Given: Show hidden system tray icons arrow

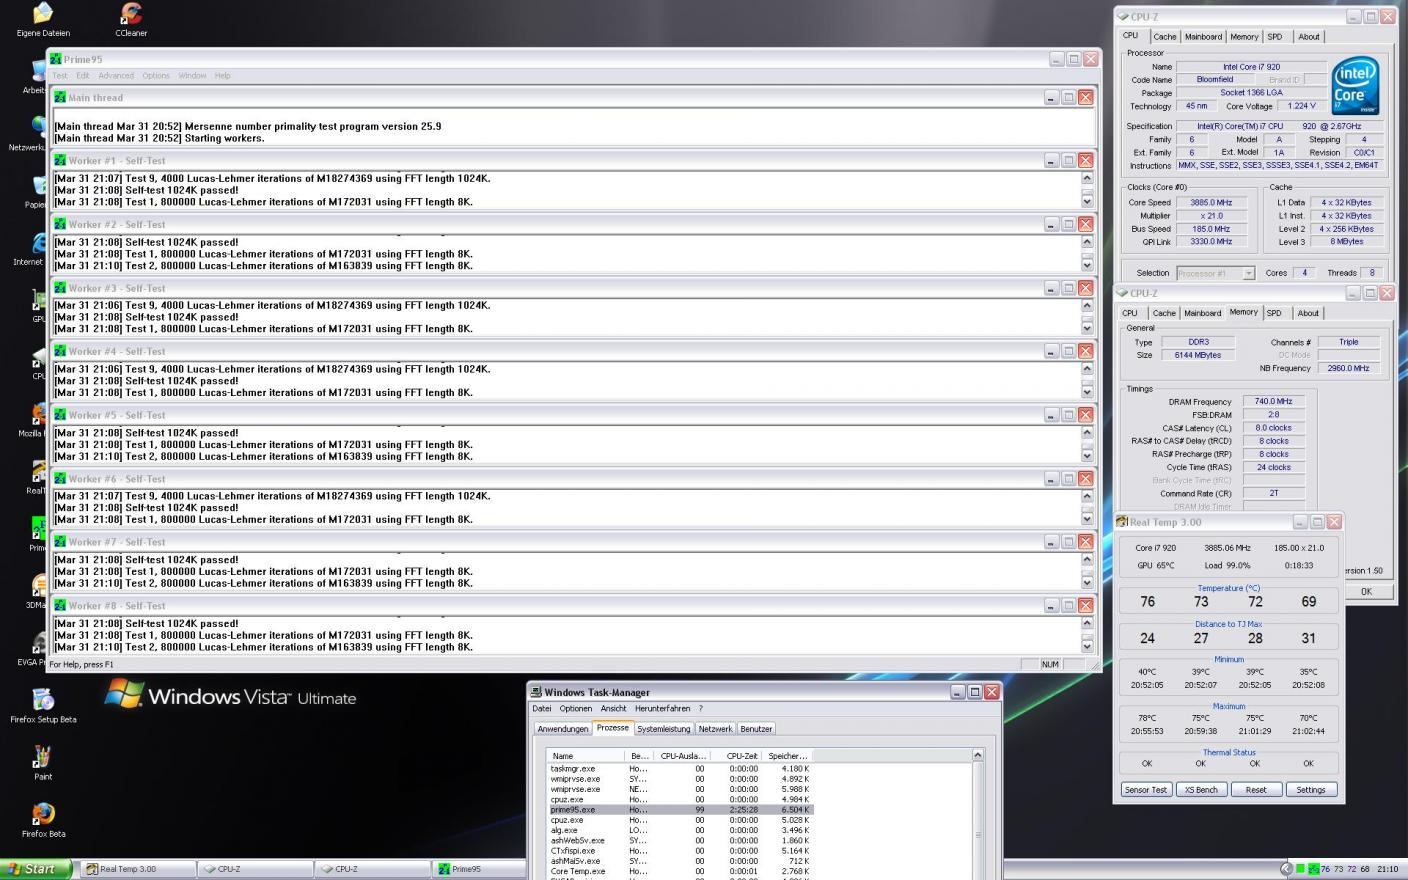Looking at the screenshot, I should point(1286,869).
